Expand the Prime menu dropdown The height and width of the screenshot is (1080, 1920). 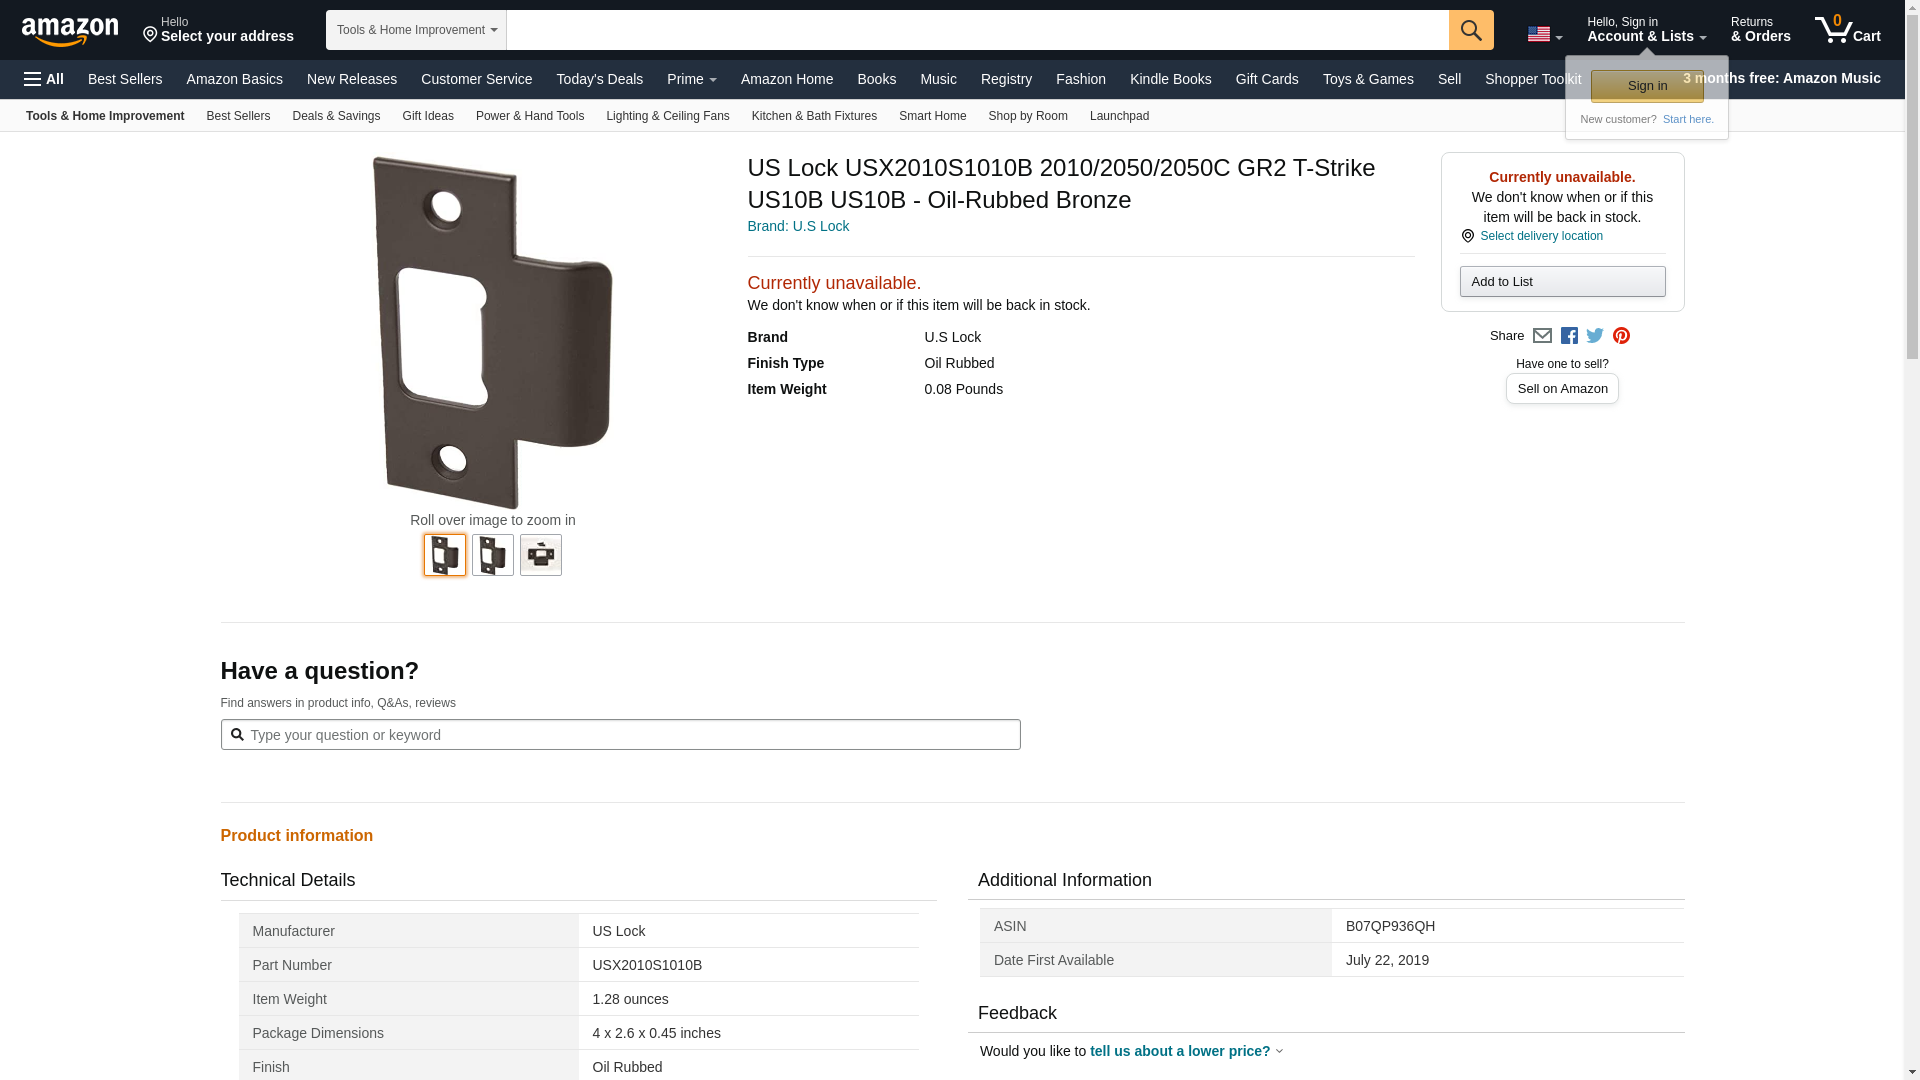tap(691, 79)
